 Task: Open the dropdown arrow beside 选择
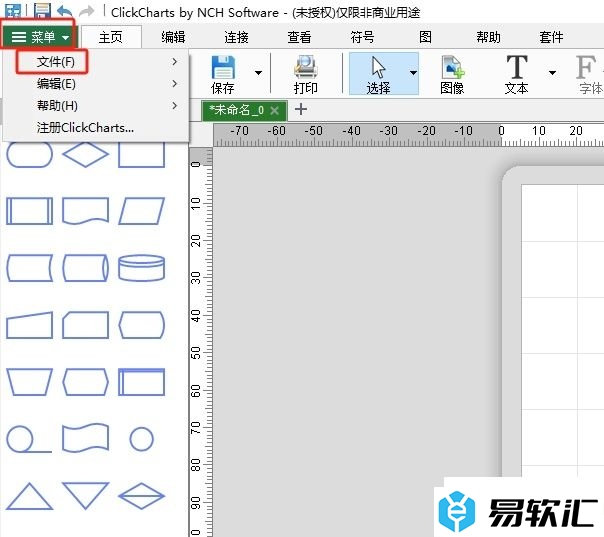click(413, 73)
